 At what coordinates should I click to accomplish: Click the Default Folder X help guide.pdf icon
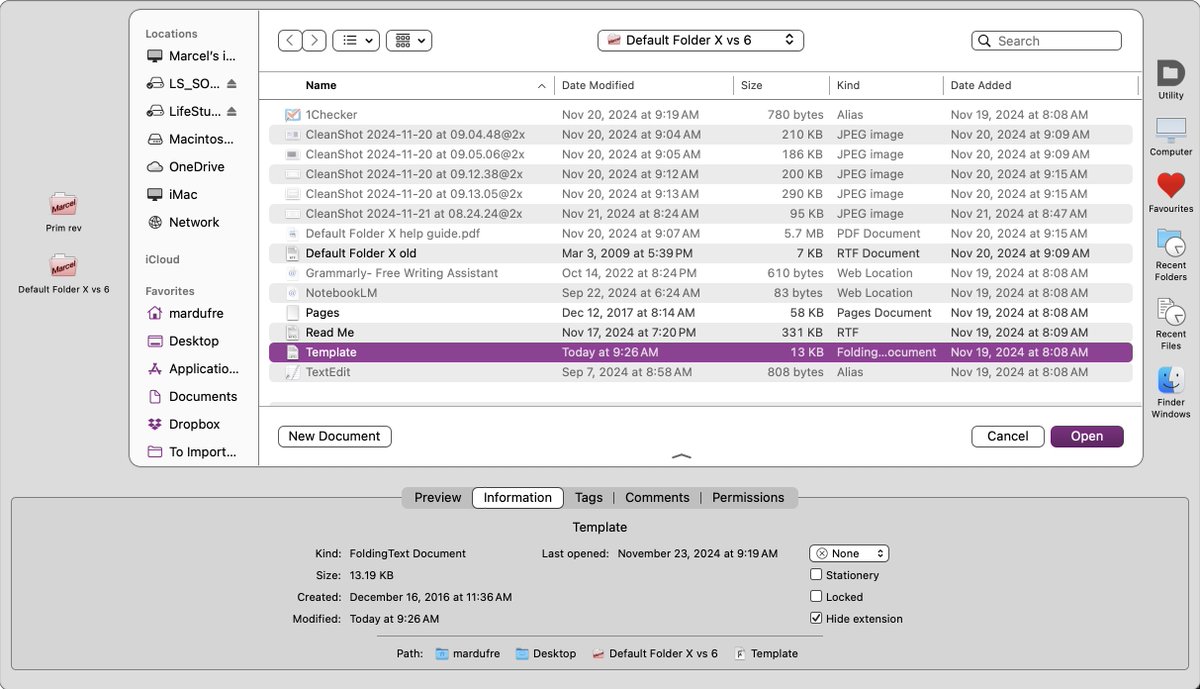point(292,233)
